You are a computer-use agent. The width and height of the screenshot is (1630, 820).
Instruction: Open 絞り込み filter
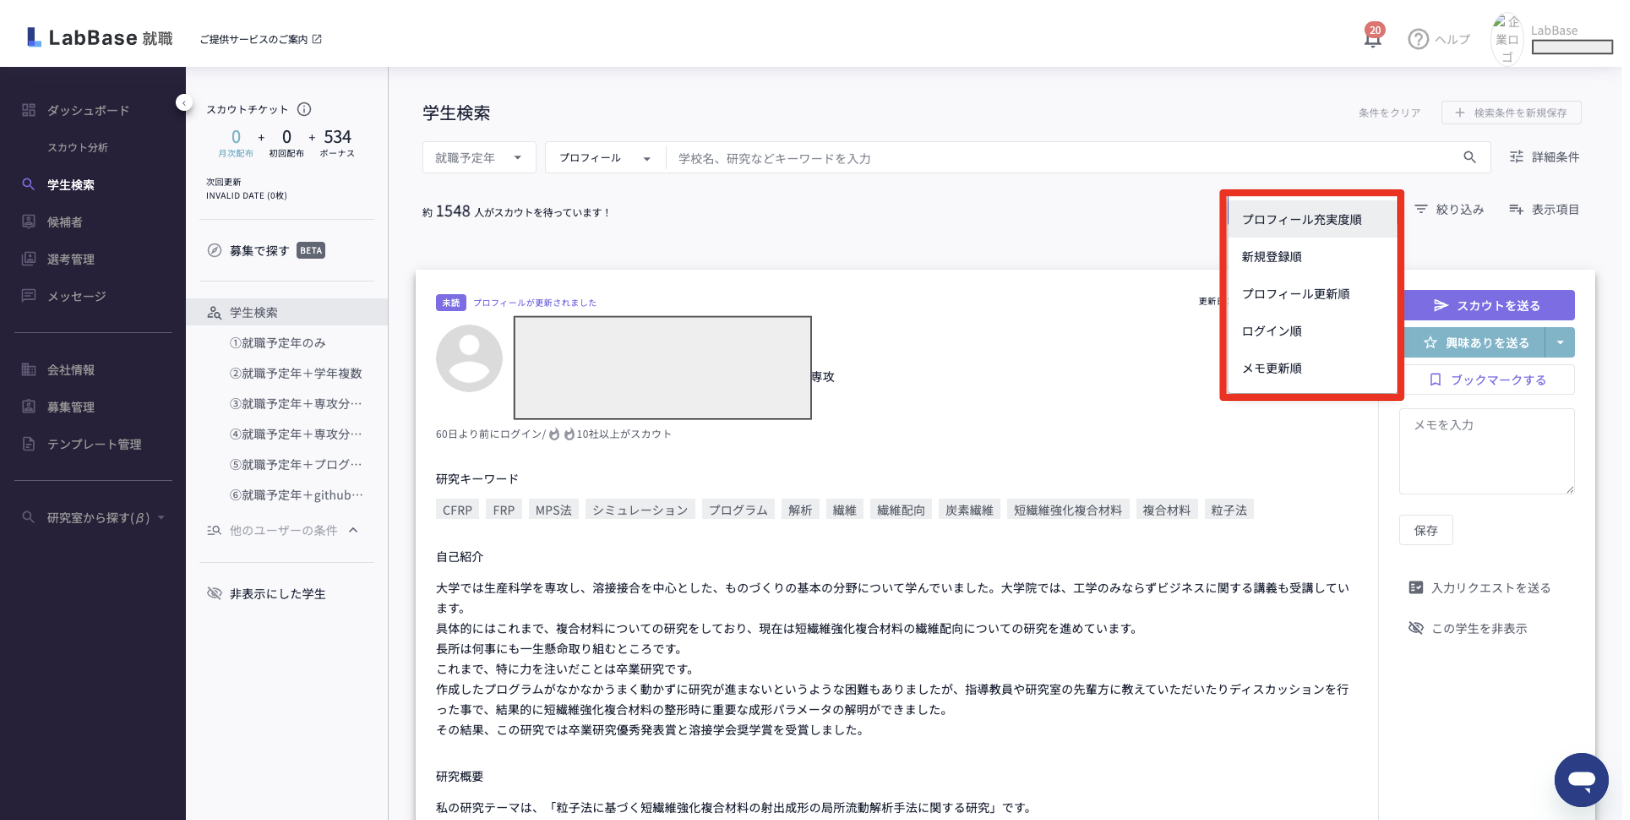pyautogui.click(x=1449, y=209)
